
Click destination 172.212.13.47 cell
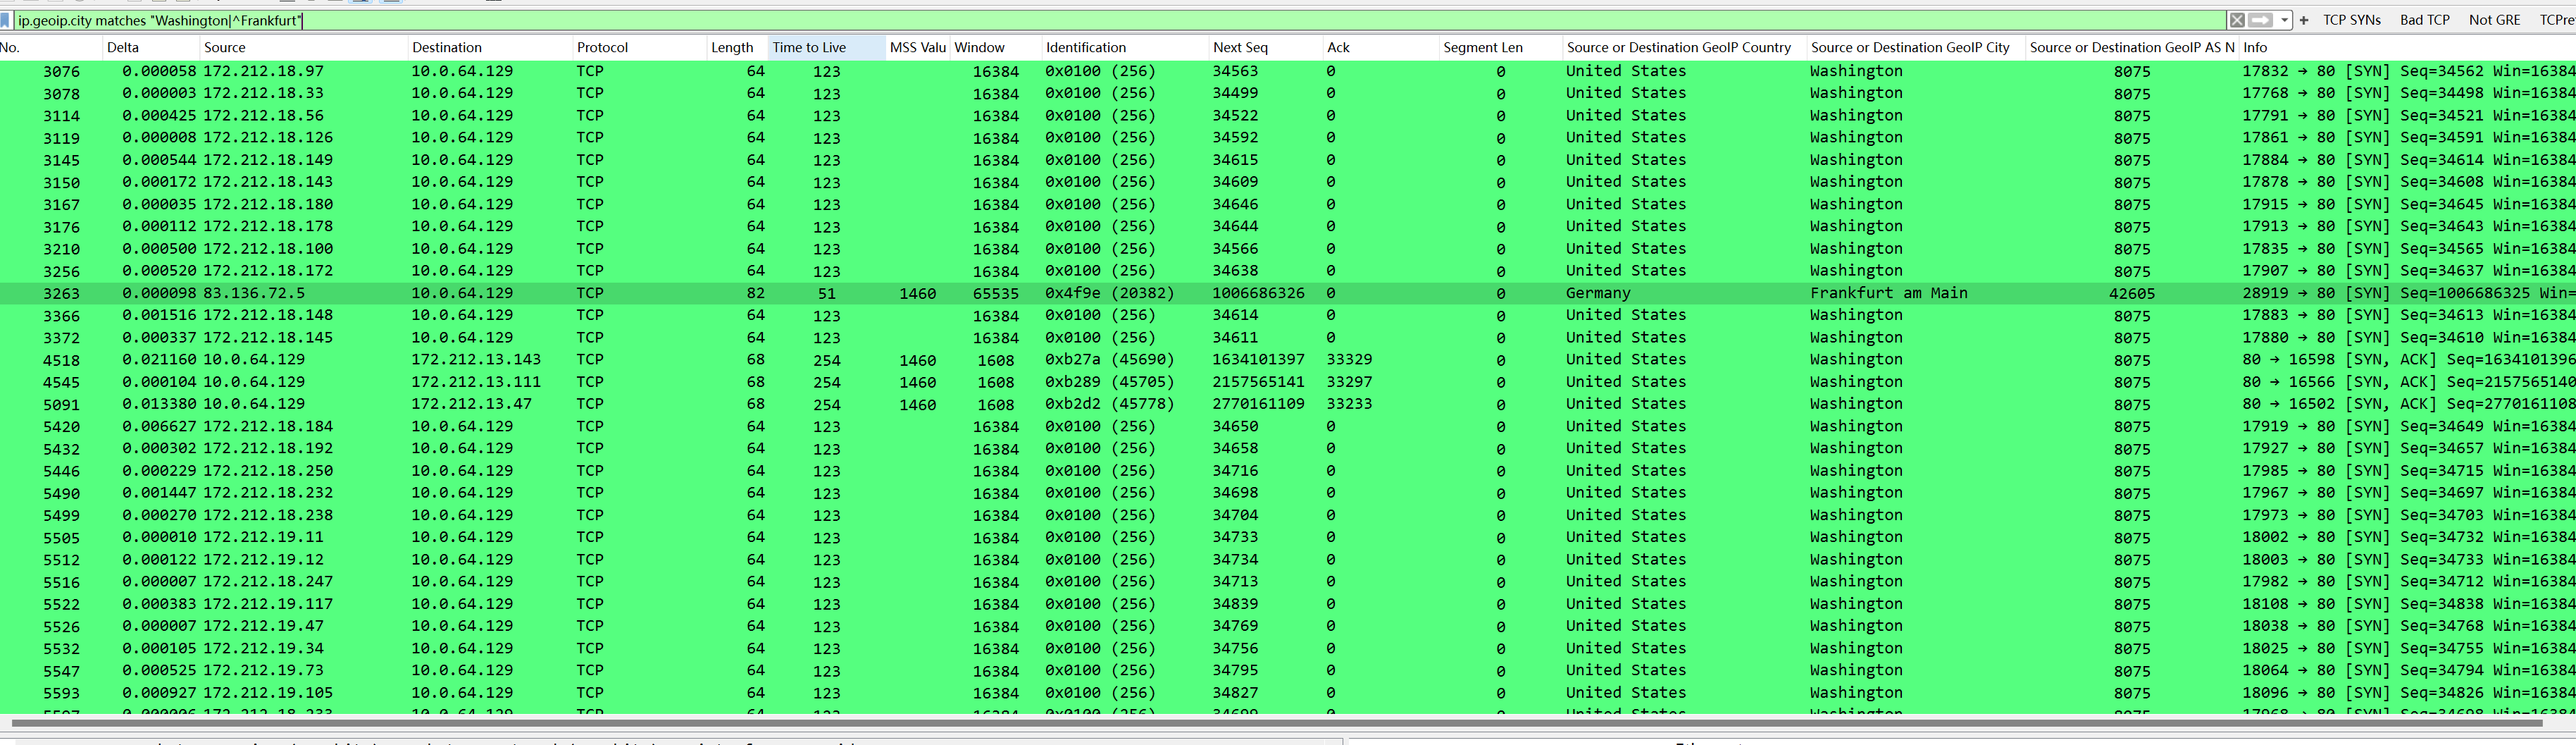click(471, 404)
